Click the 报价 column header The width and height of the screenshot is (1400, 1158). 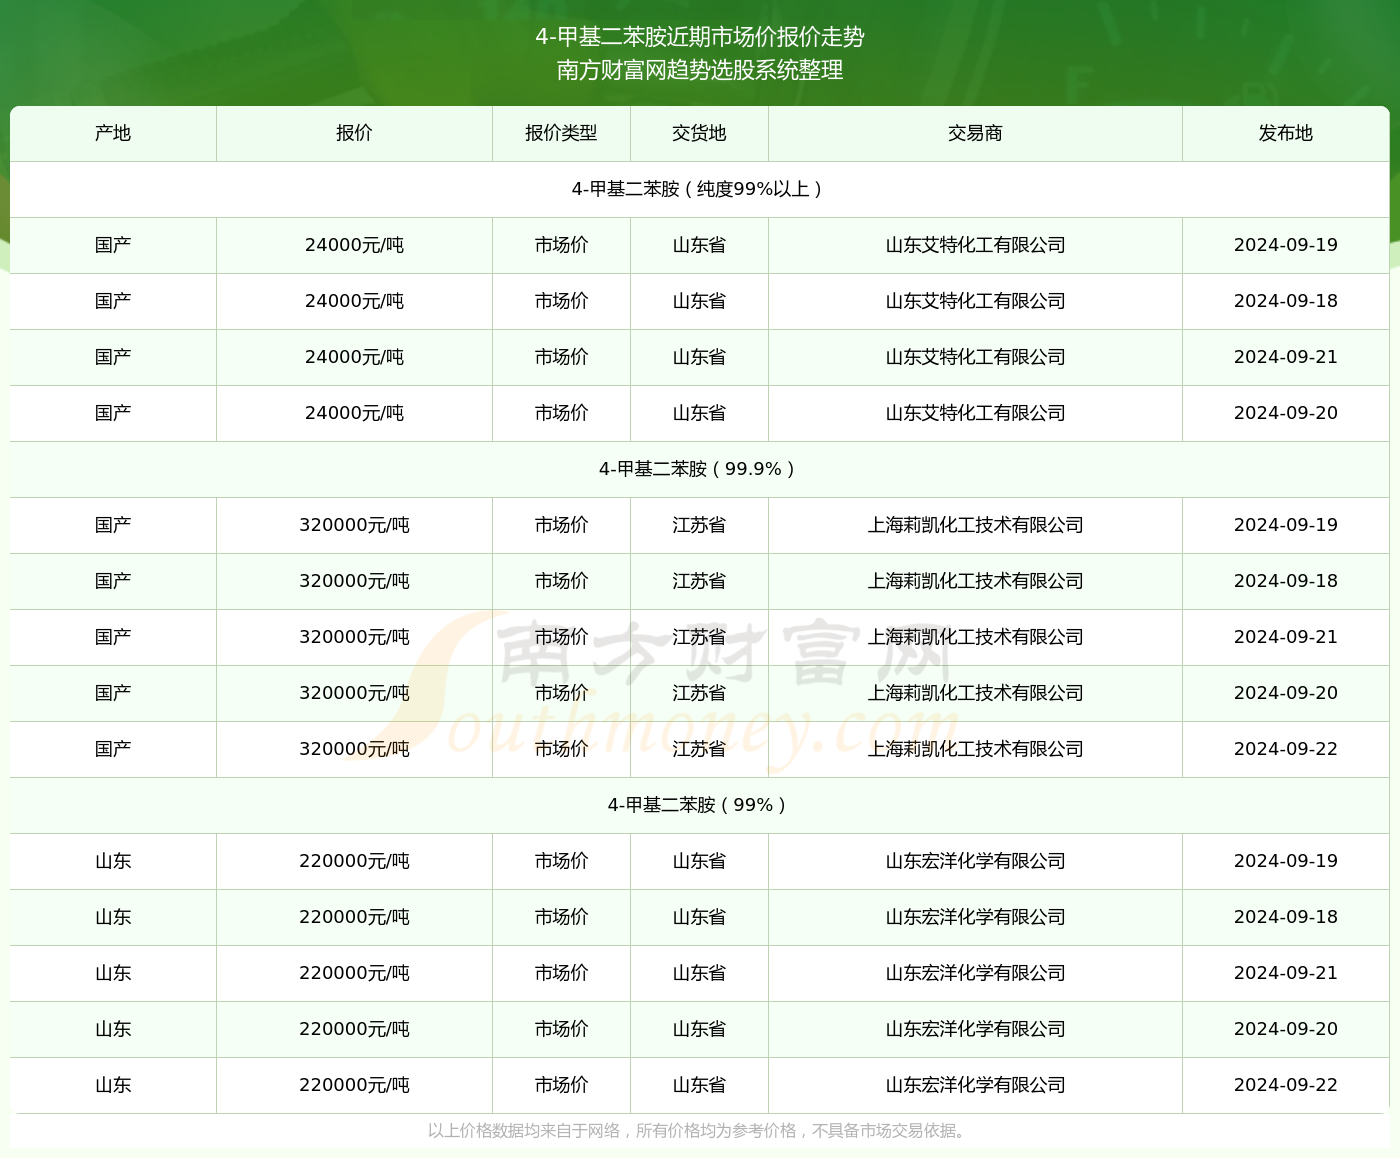pos(354,133)
